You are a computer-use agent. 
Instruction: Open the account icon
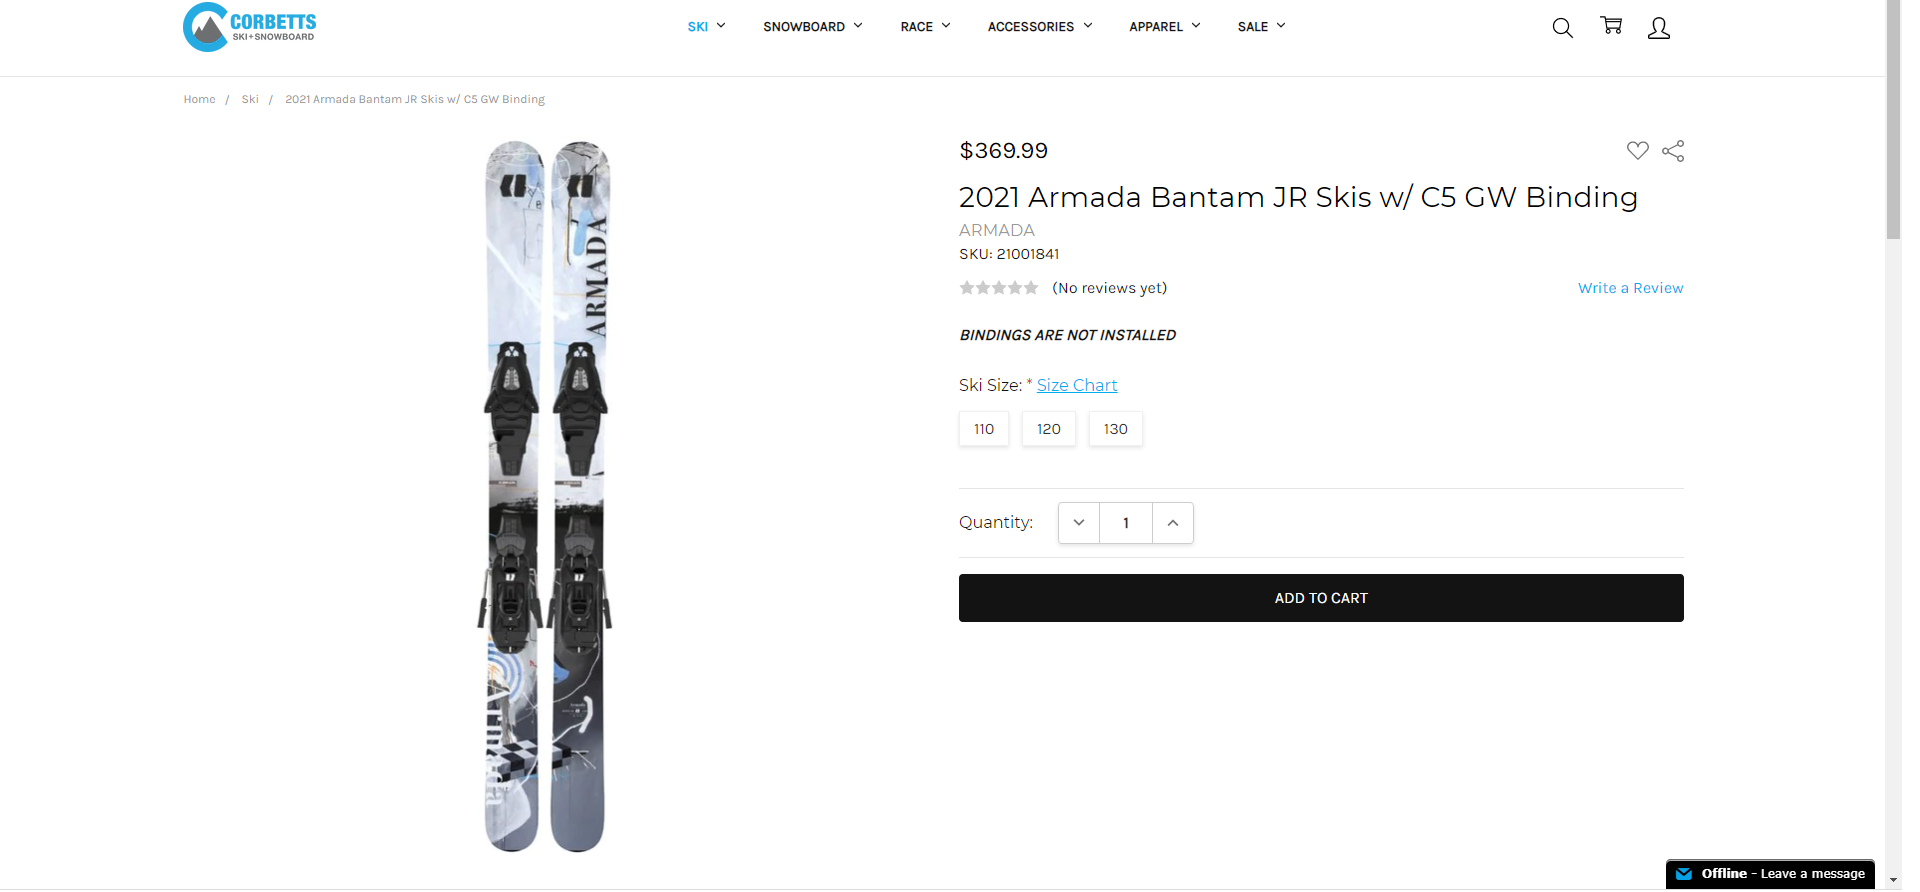coord(1658,27)
